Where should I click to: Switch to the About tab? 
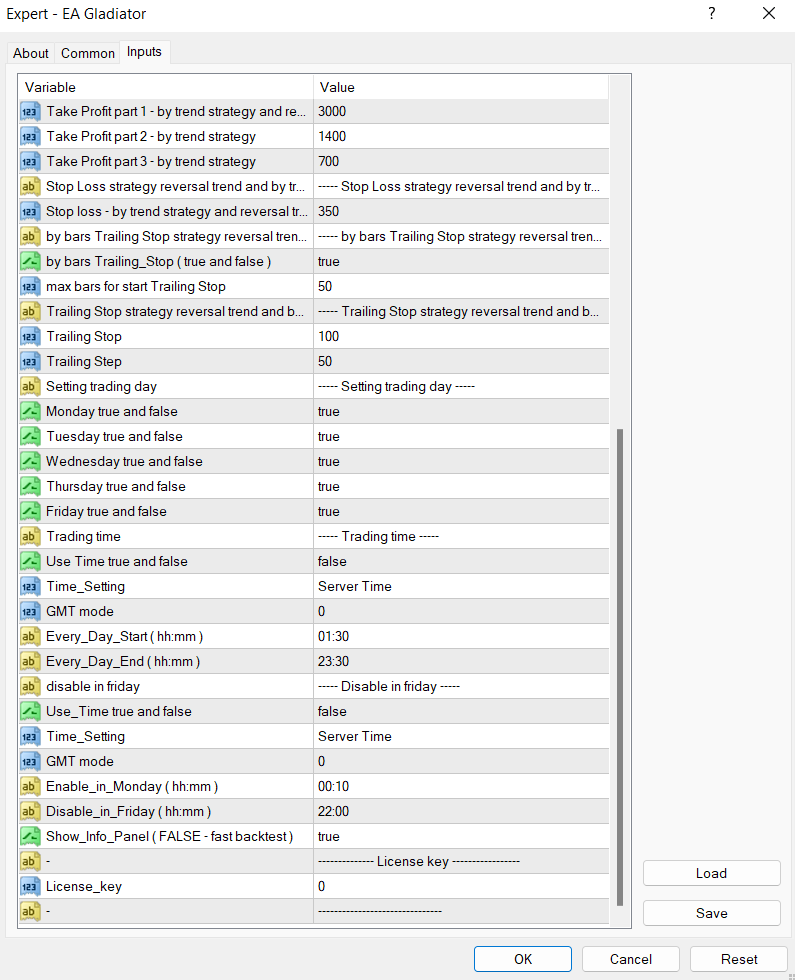31,53
